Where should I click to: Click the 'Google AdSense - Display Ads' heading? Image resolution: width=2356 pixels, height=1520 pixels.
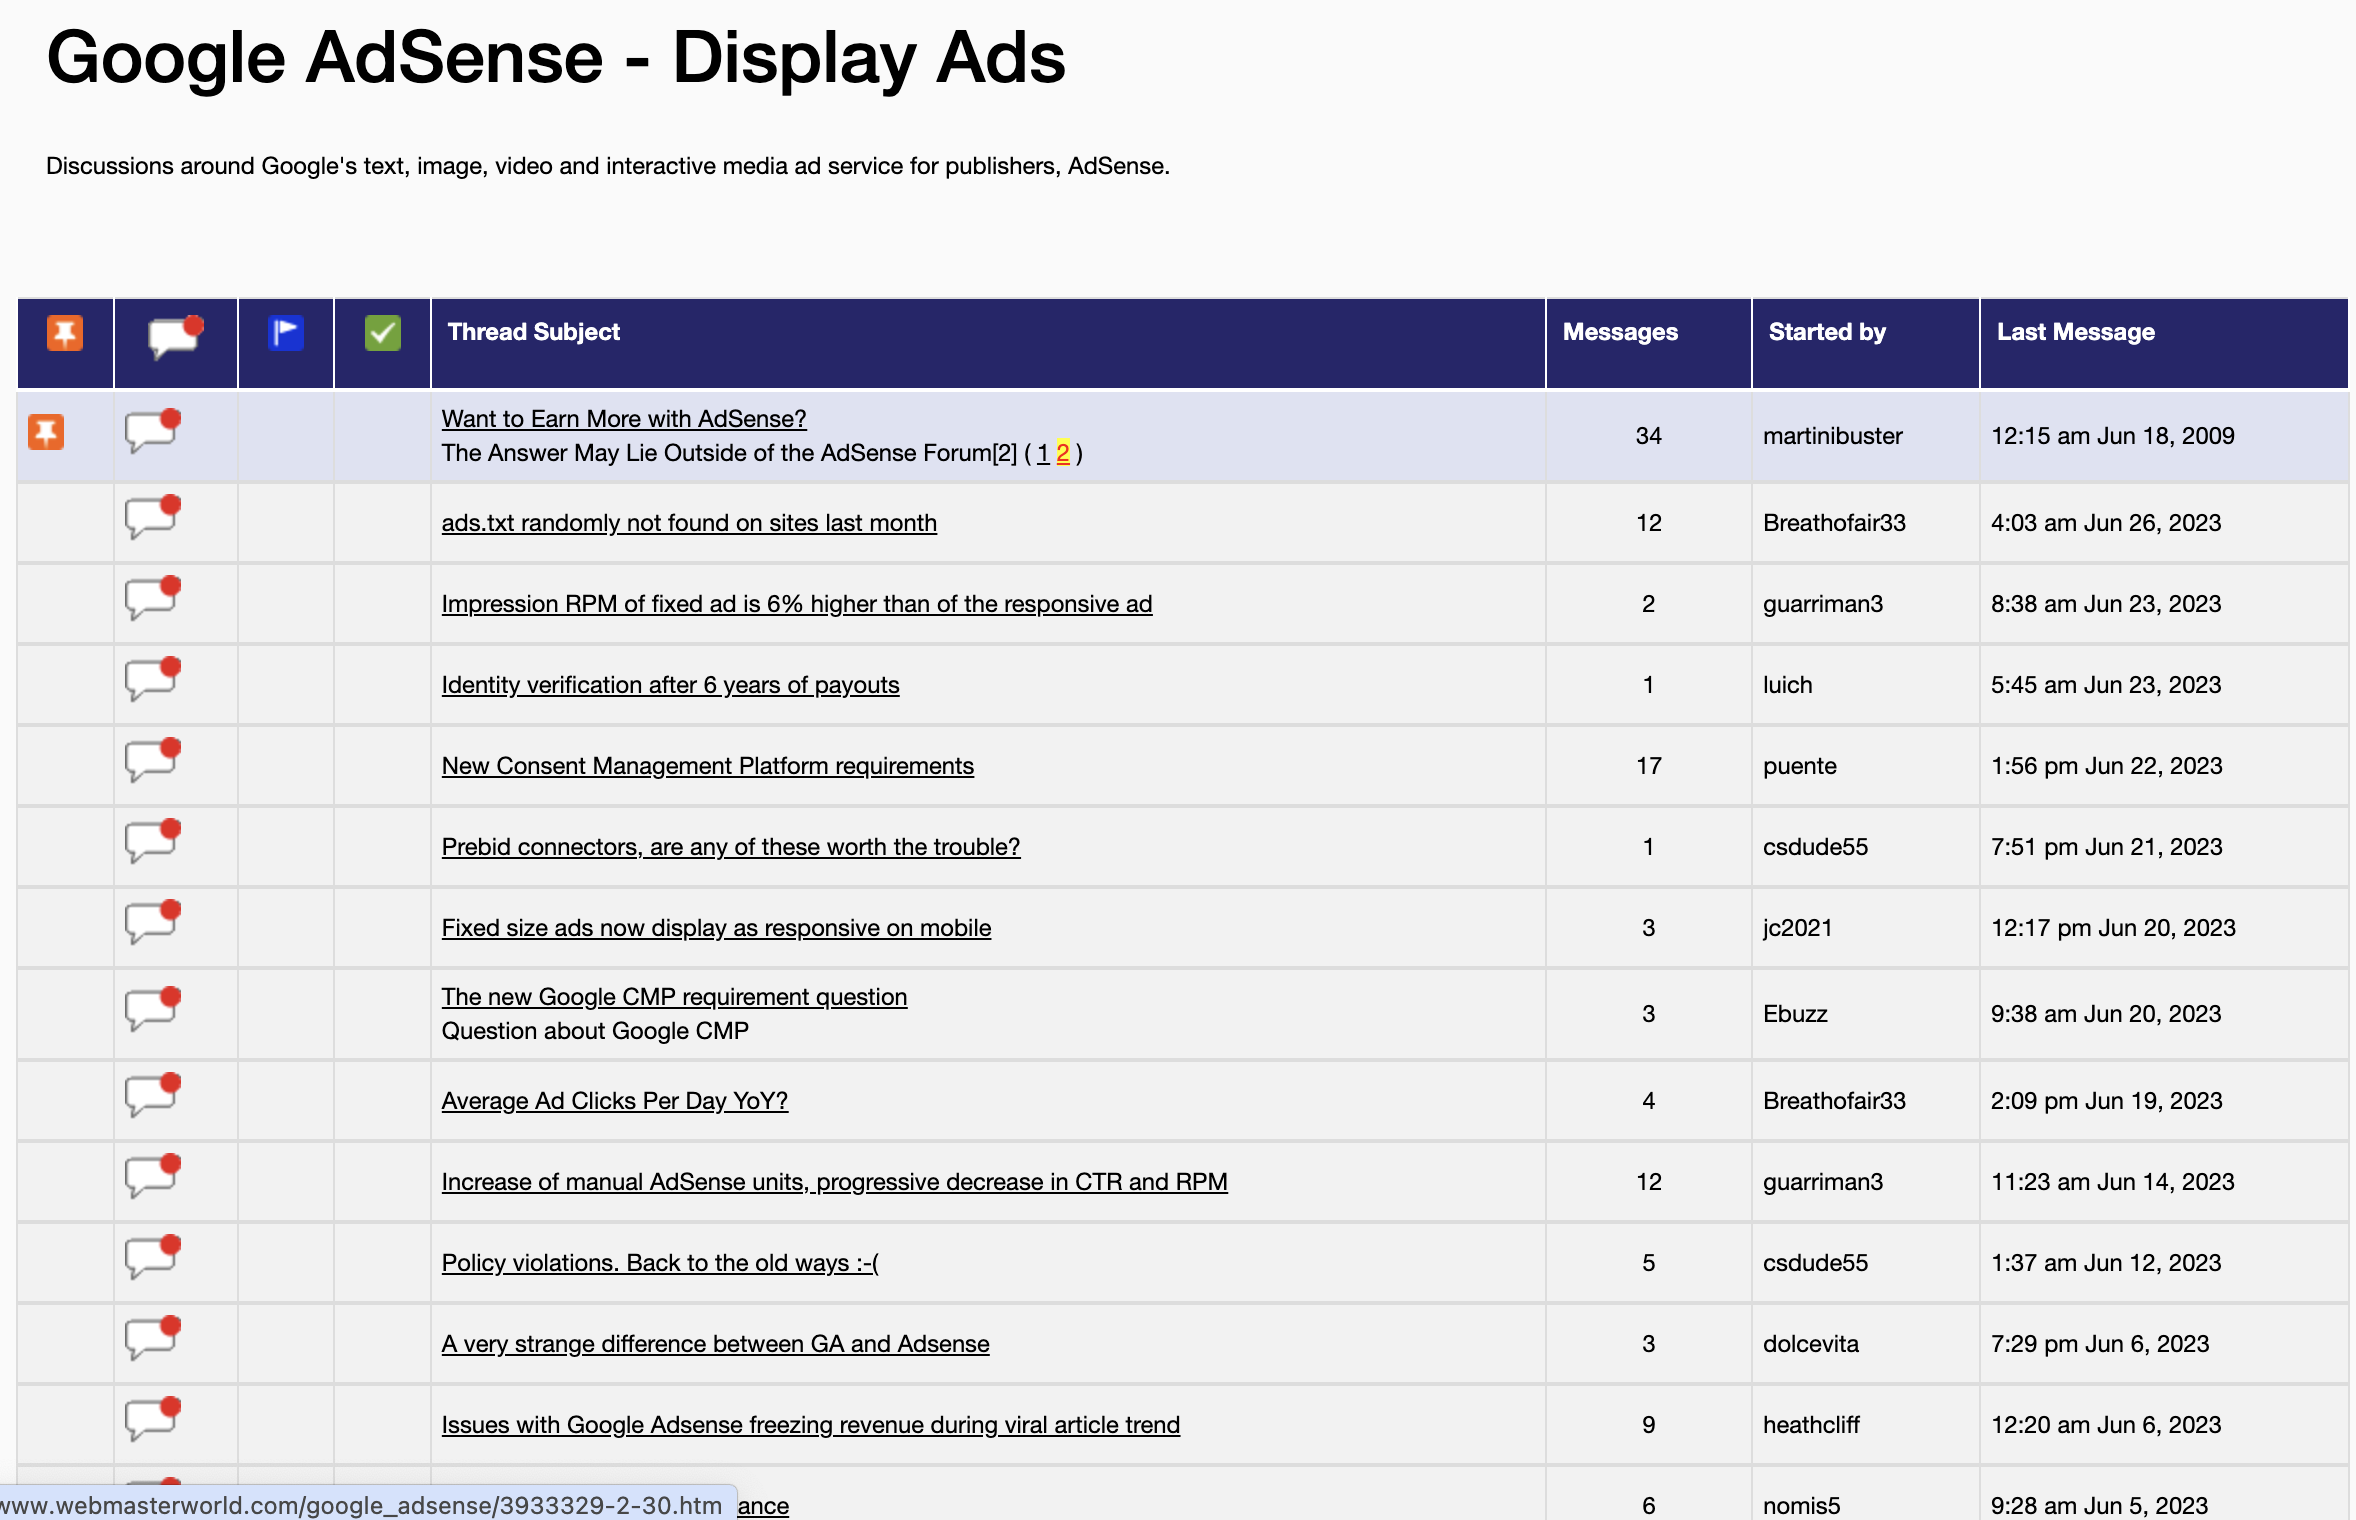(556, 58)
